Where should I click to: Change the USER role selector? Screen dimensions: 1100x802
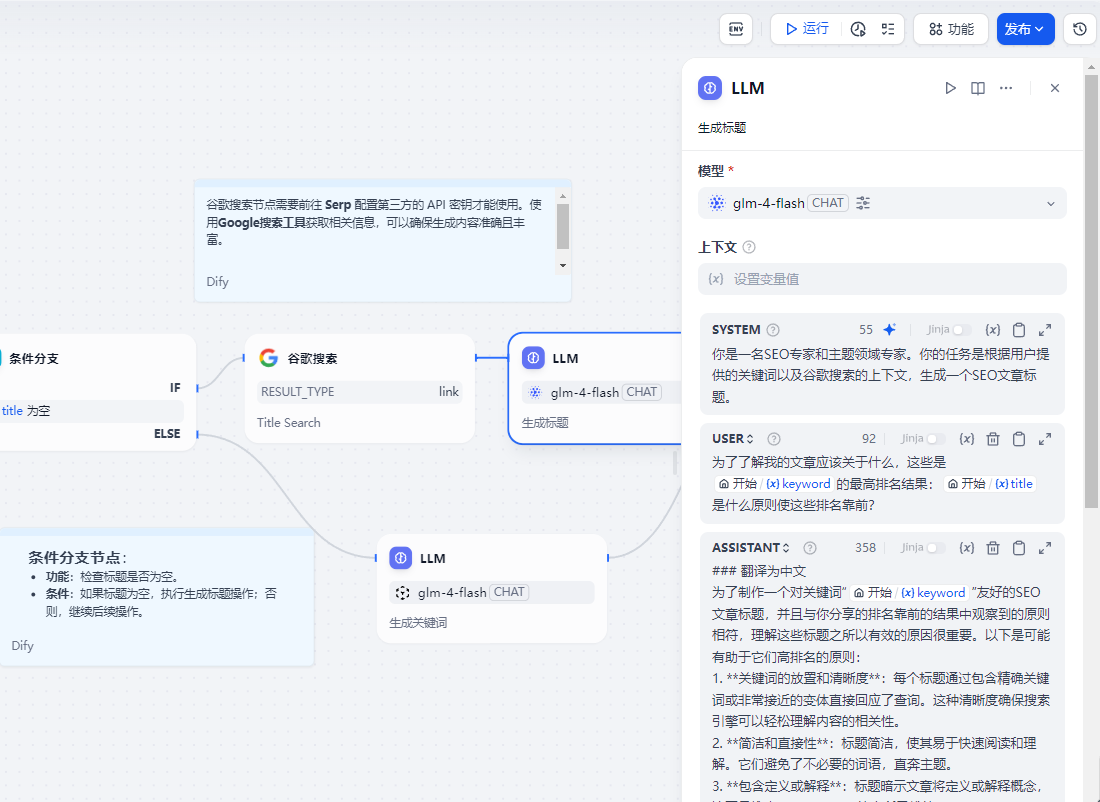click(x=733, y=438)
